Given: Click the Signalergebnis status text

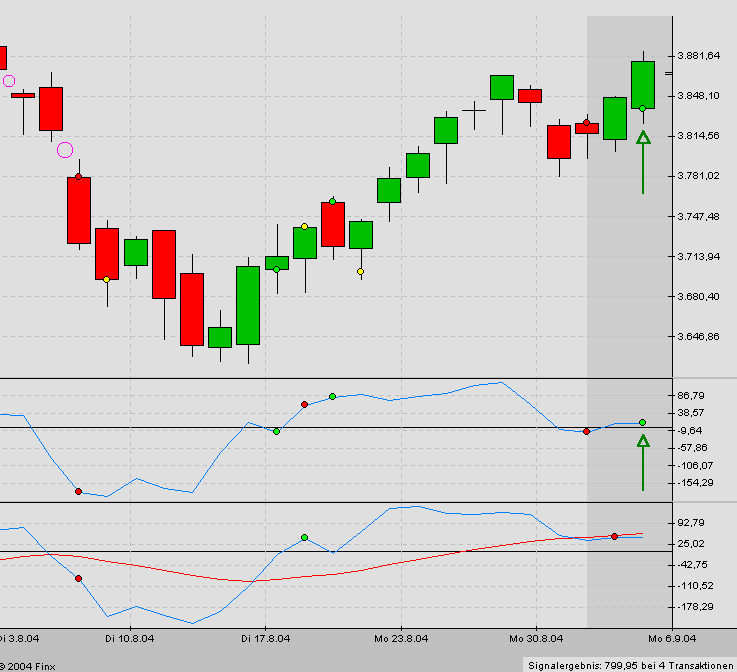Looking at the screenshot, I should [x=629, y=664].
